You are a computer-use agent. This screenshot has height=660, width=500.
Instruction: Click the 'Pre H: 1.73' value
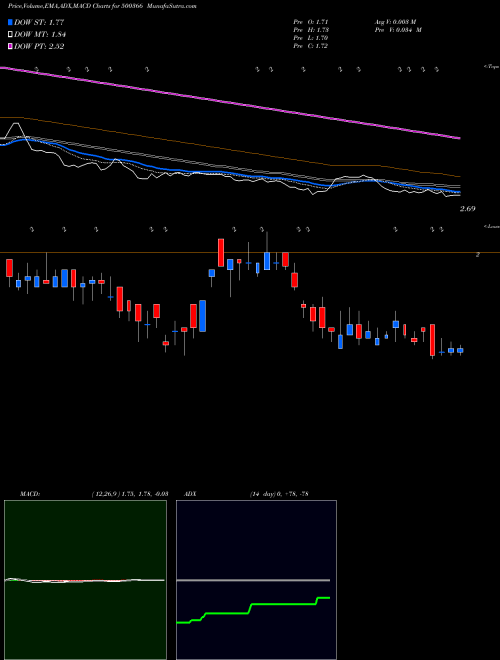(311, 30)
